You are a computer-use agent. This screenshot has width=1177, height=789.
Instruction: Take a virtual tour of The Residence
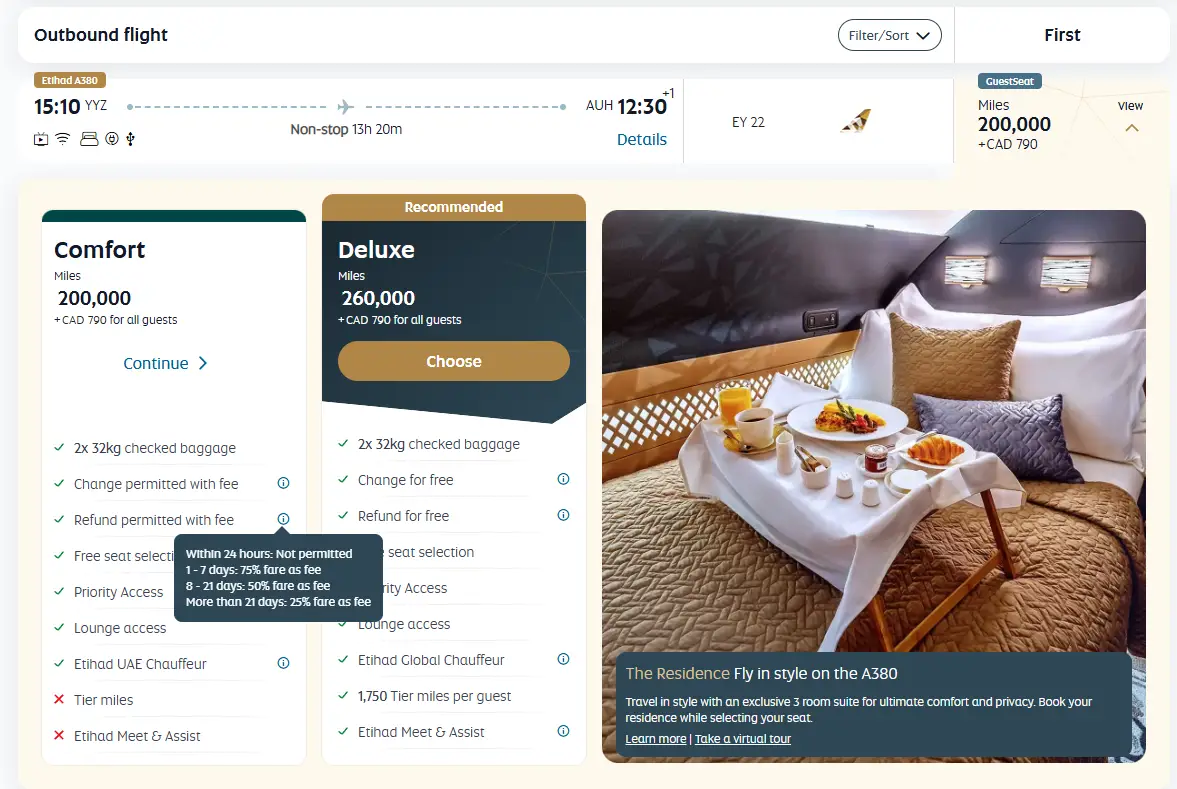click(x=743, y=739)
